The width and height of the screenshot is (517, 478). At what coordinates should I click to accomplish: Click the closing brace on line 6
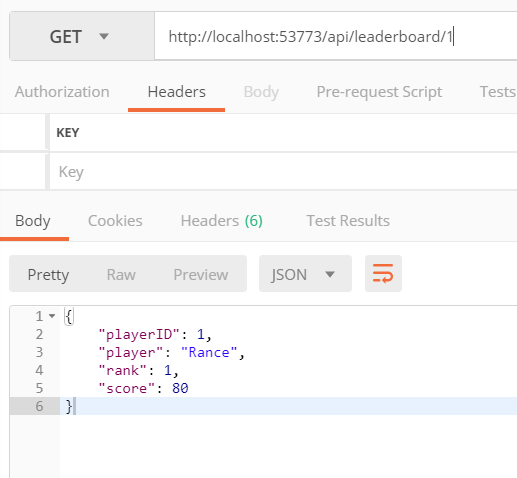(x=69, y=406)
